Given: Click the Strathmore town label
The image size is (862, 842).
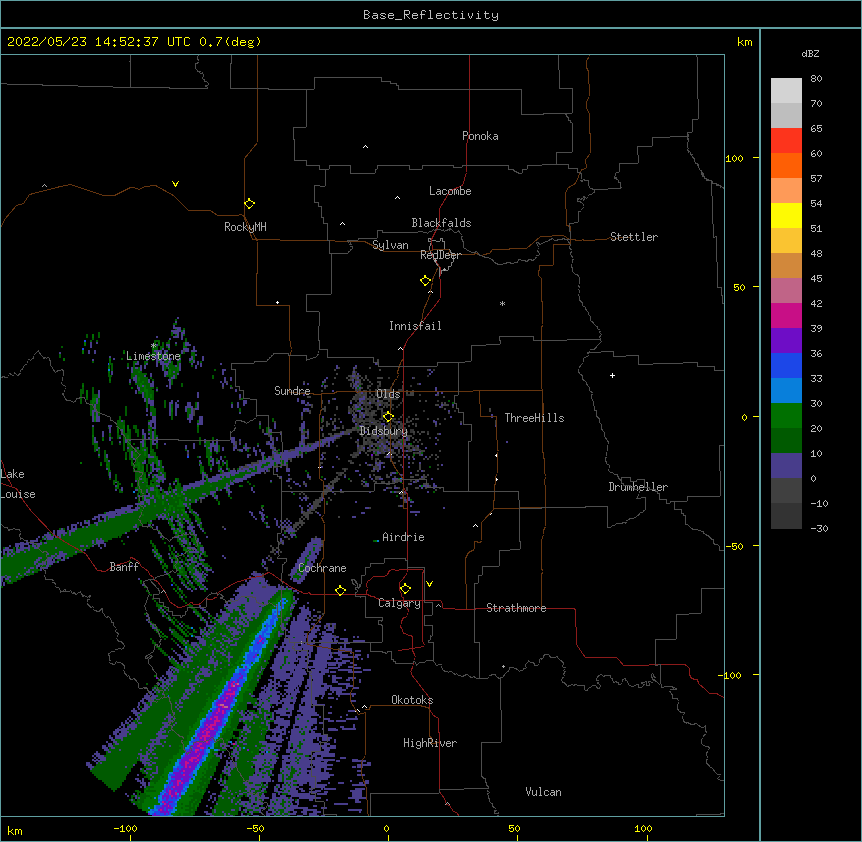Looking at the screenshot, I should [x=516, y=608].
